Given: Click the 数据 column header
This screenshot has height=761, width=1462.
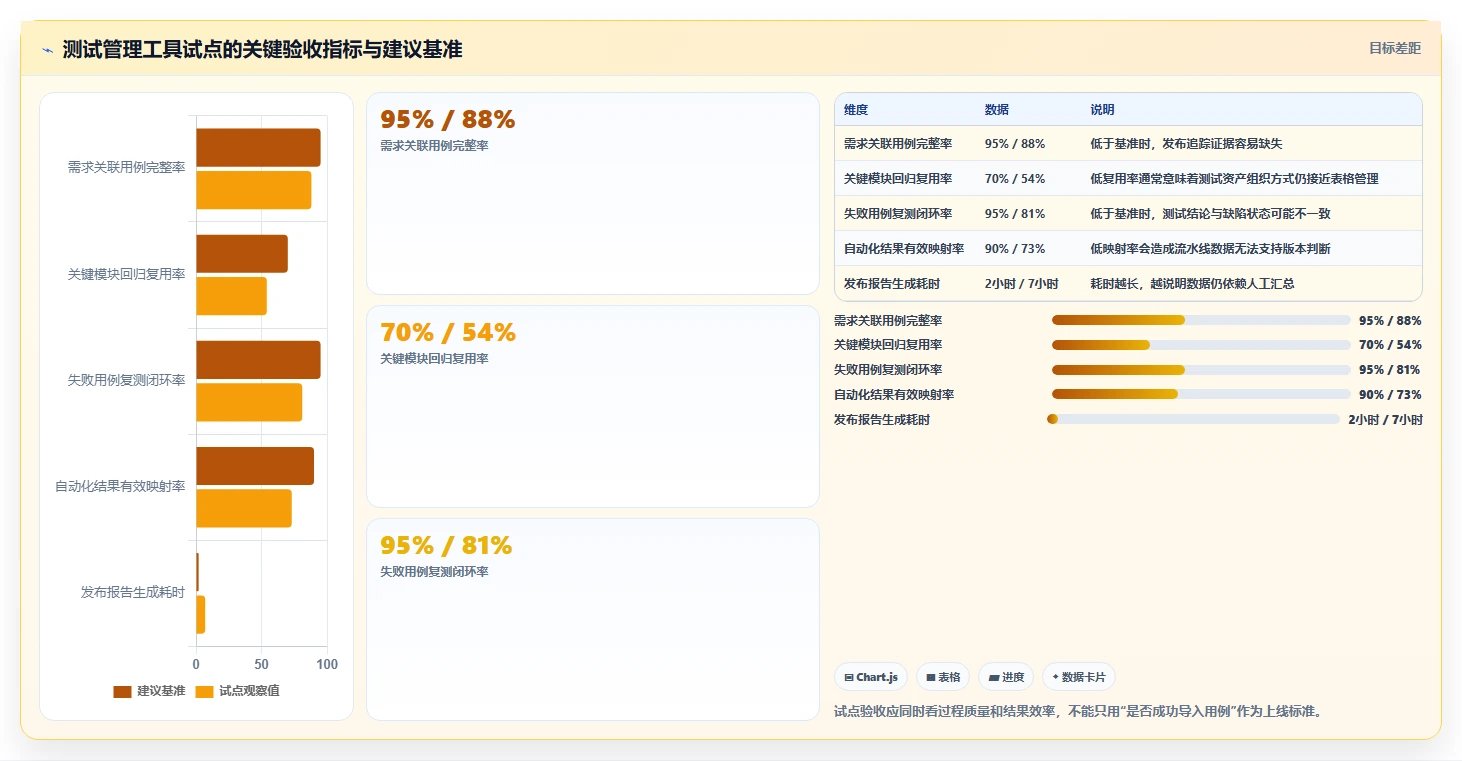Looking at the screenshot, I should (997, 110).
